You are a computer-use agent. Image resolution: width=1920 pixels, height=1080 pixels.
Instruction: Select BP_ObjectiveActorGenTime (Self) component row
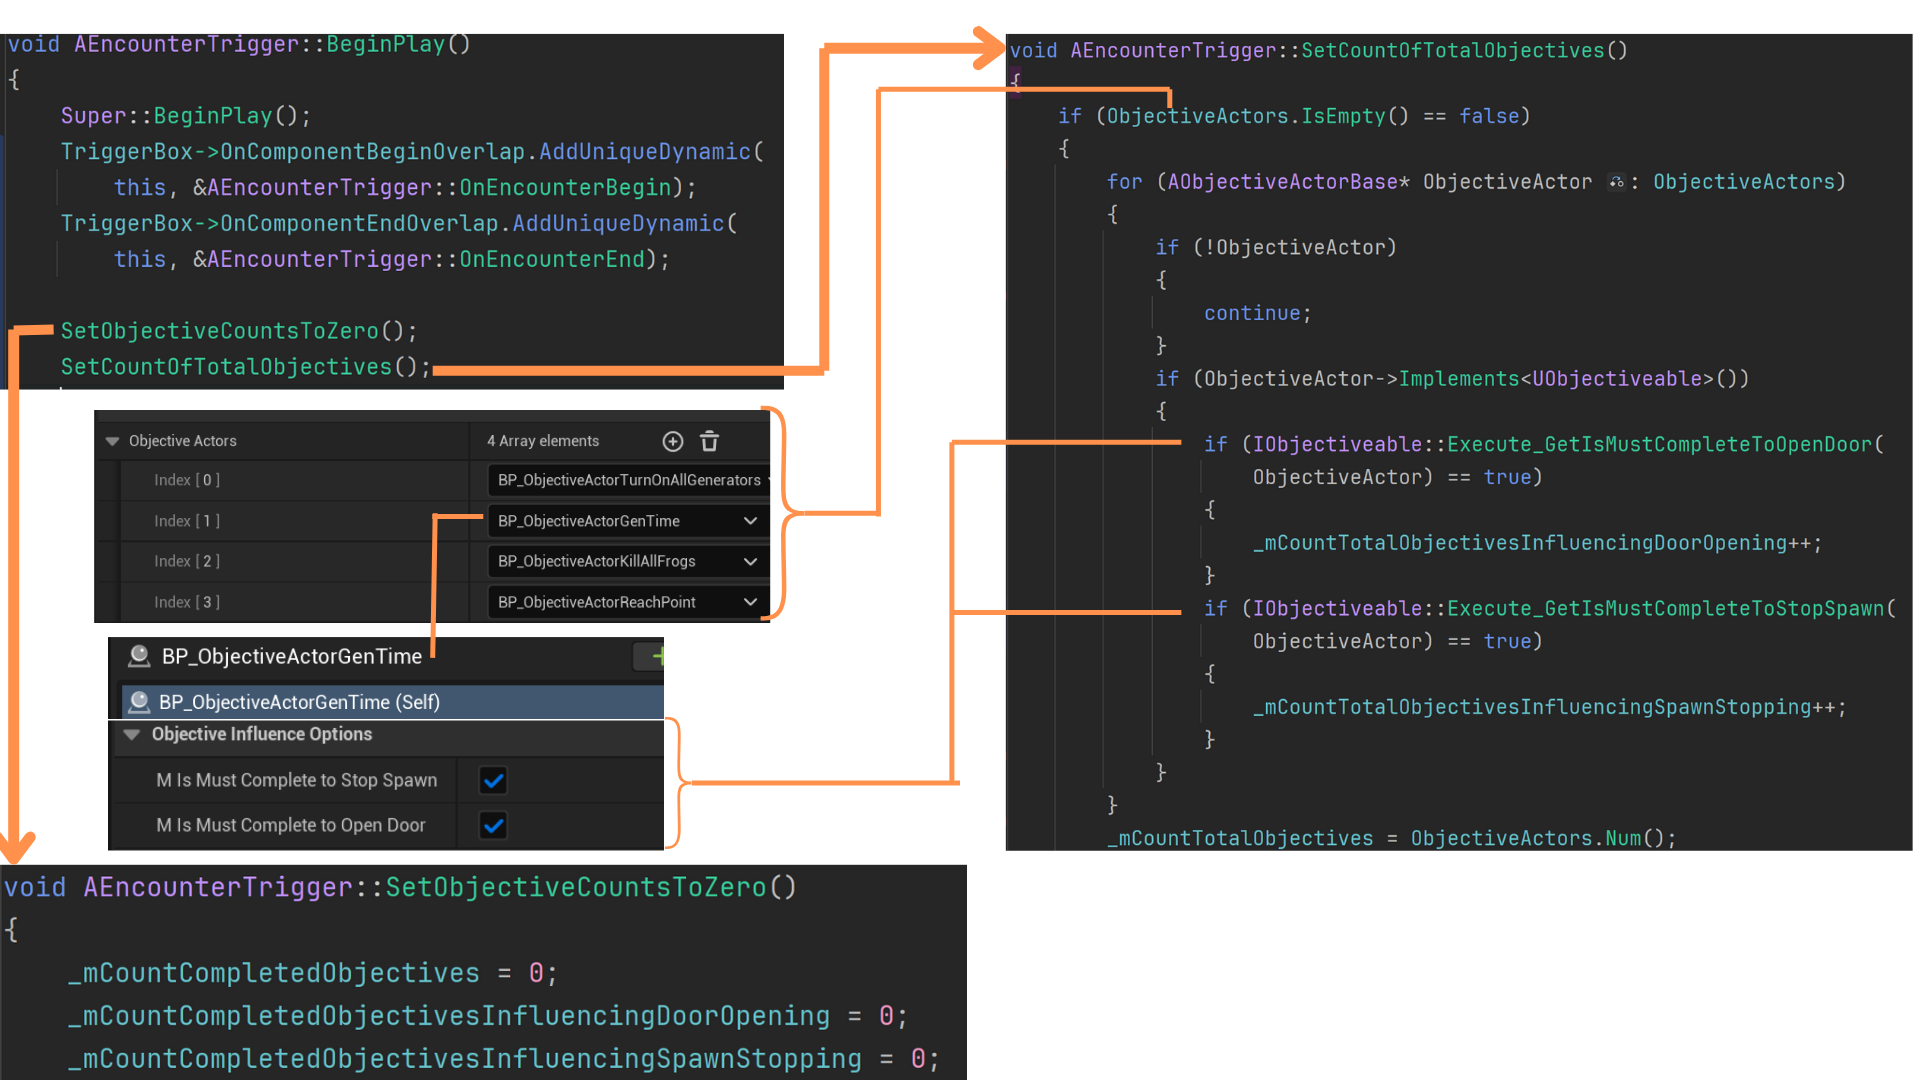tap(299, 702)
